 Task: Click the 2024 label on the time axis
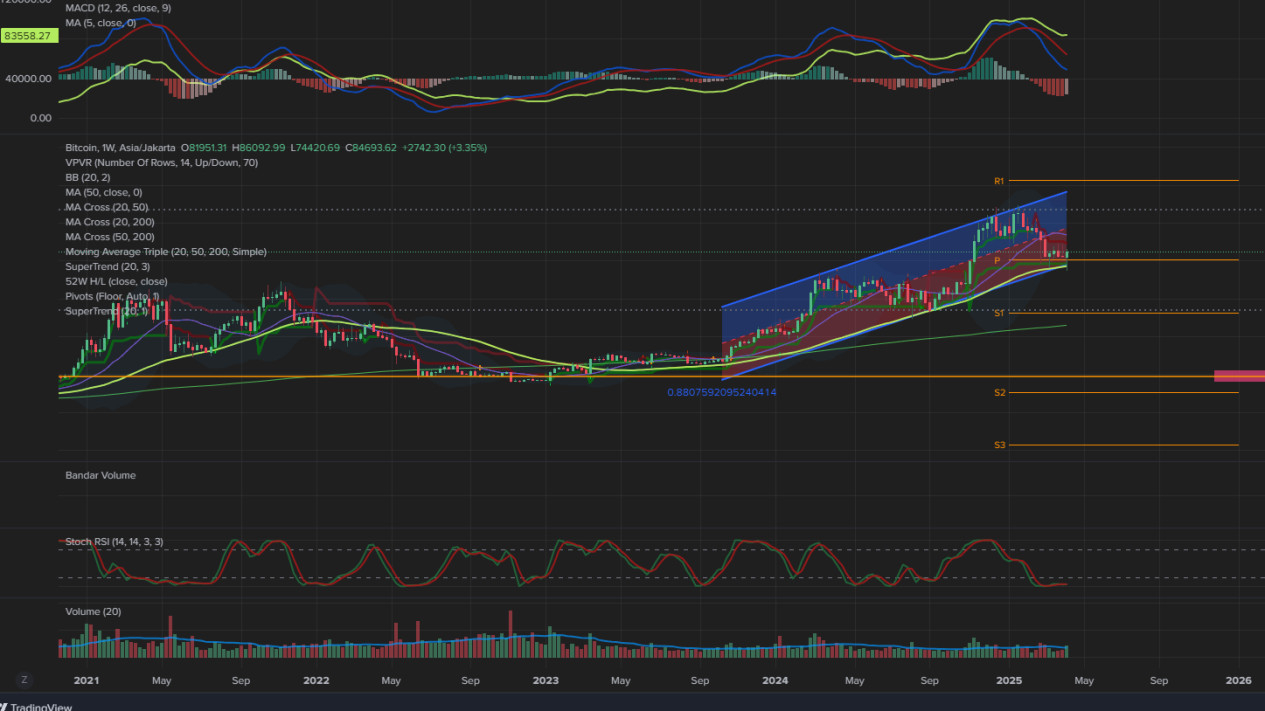[x=775, y=681]
